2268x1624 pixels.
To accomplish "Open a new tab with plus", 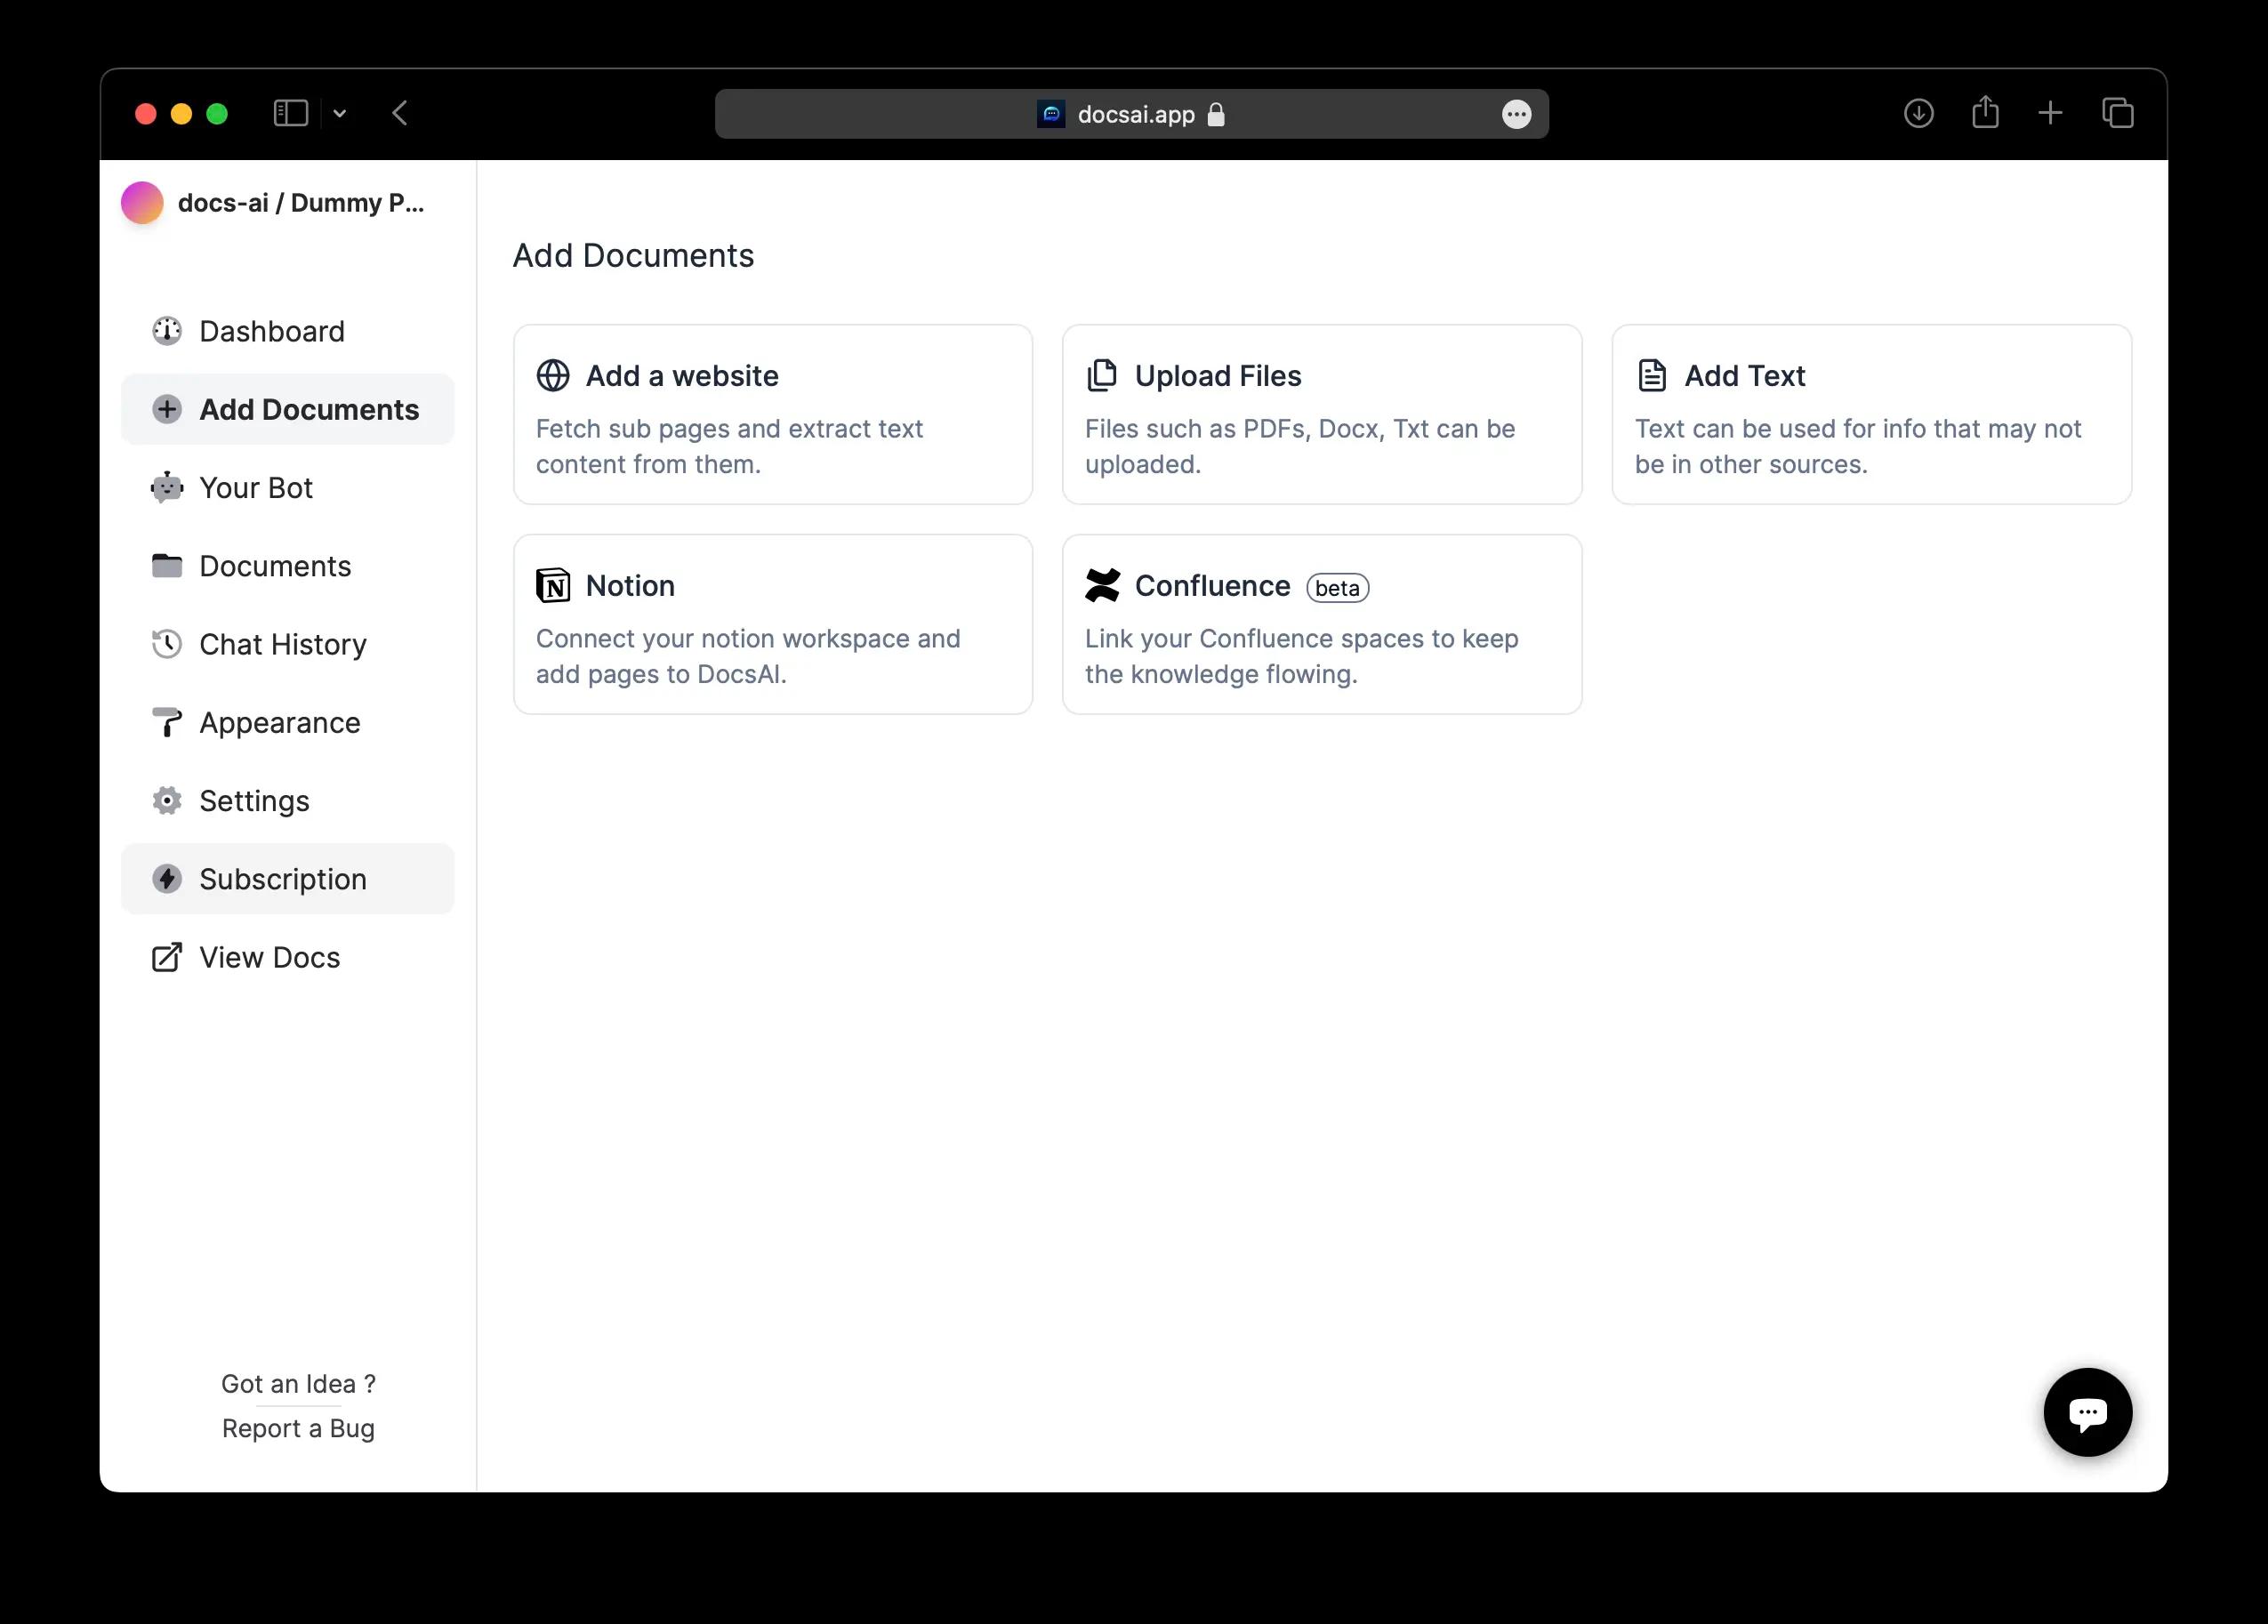I will click(x=2050, y=114).
